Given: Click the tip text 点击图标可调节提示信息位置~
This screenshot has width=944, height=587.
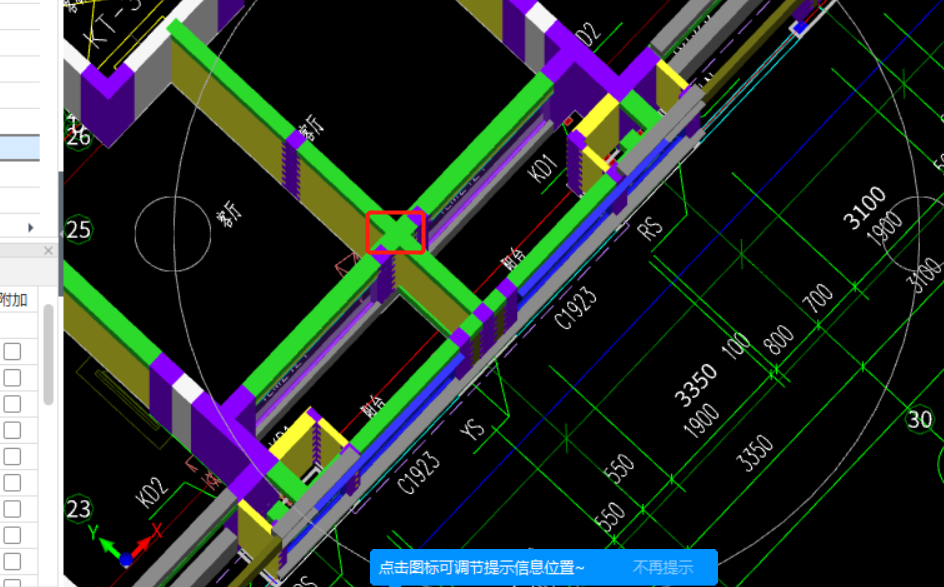Looking at the screenshot, I should [x=482, y=567].
